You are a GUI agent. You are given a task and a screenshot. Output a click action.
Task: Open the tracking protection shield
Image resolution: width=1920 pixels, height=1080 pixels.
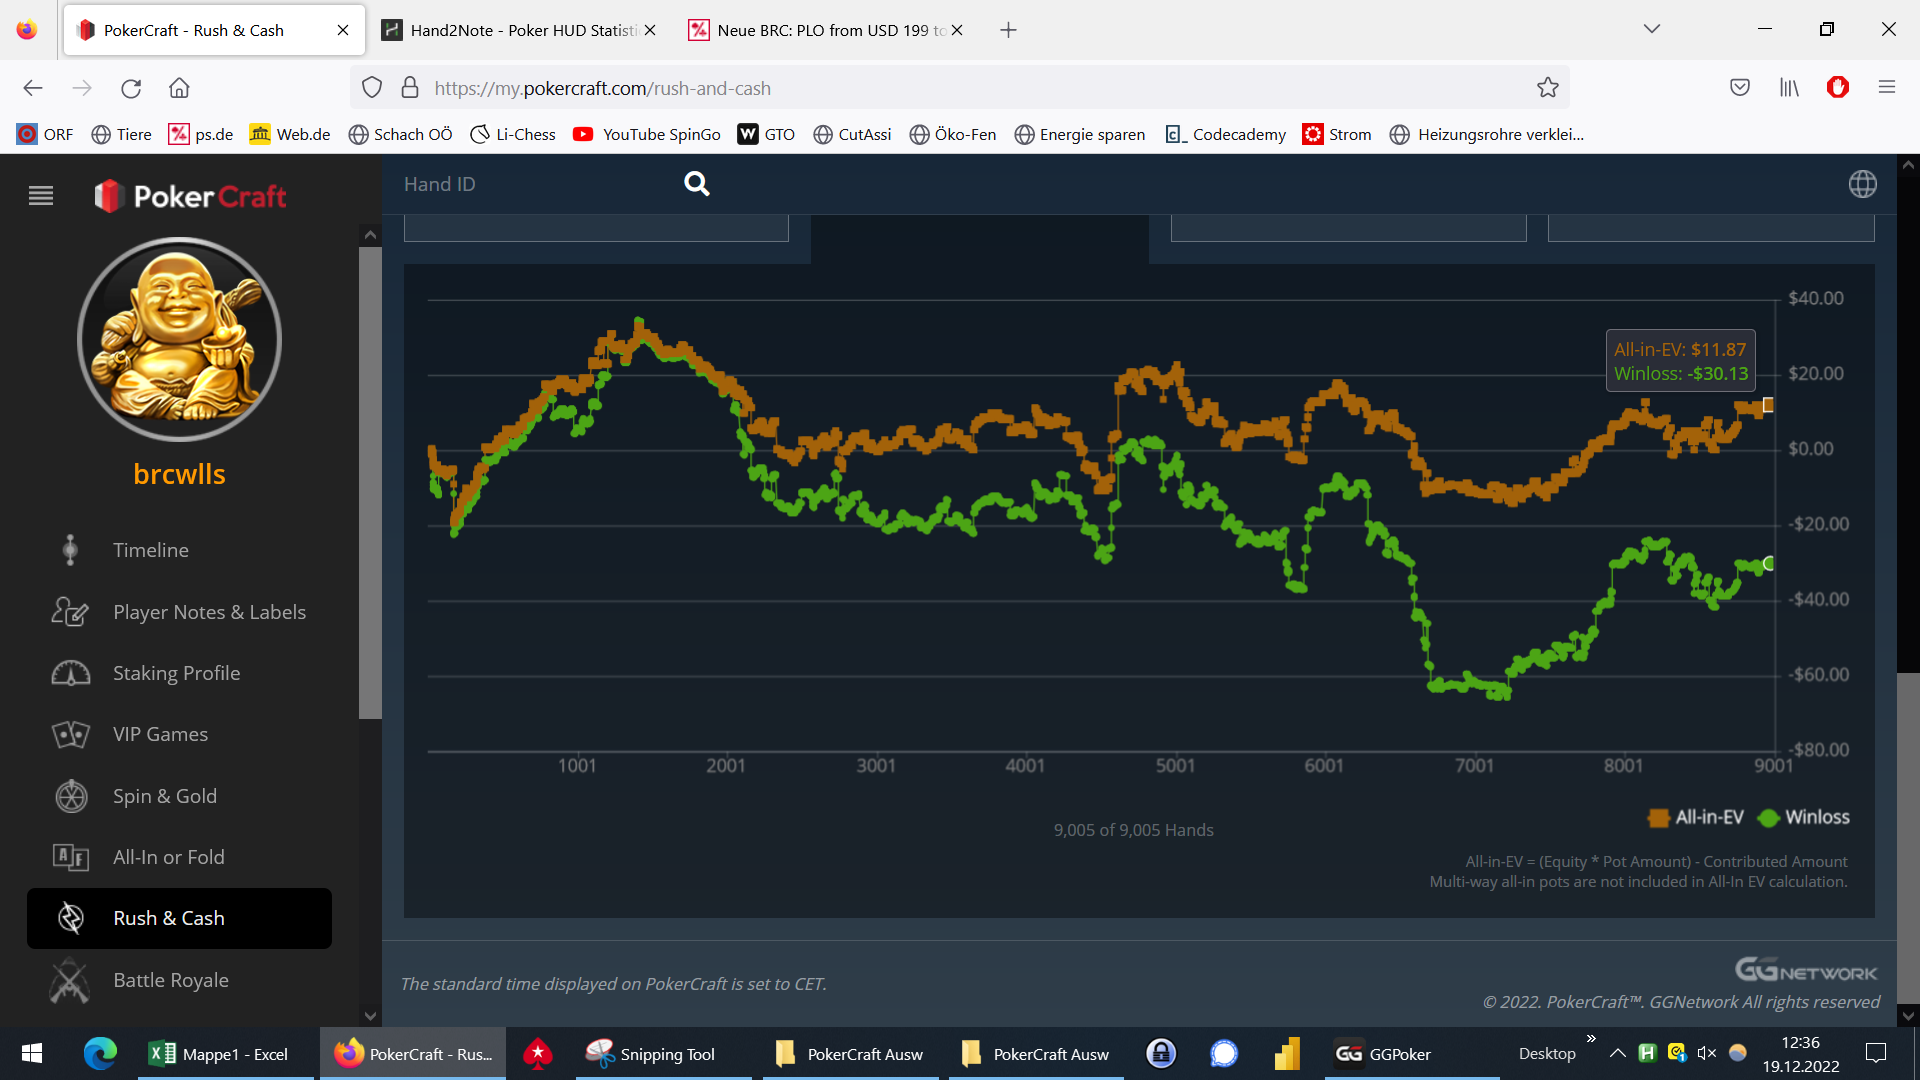(x=372, y=88)
